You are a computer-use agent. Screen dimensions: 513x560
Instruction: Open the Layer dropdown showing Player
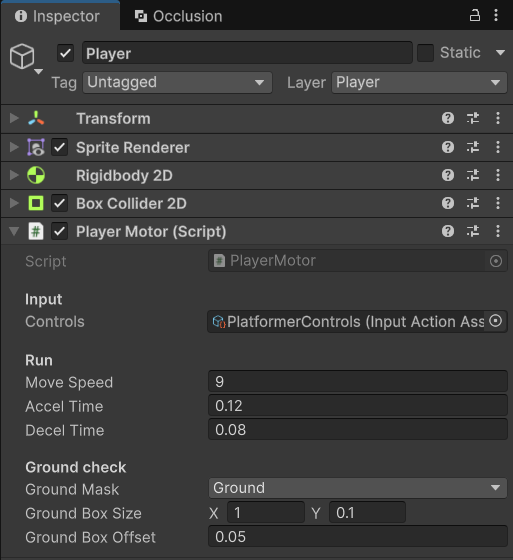[419, 82]
